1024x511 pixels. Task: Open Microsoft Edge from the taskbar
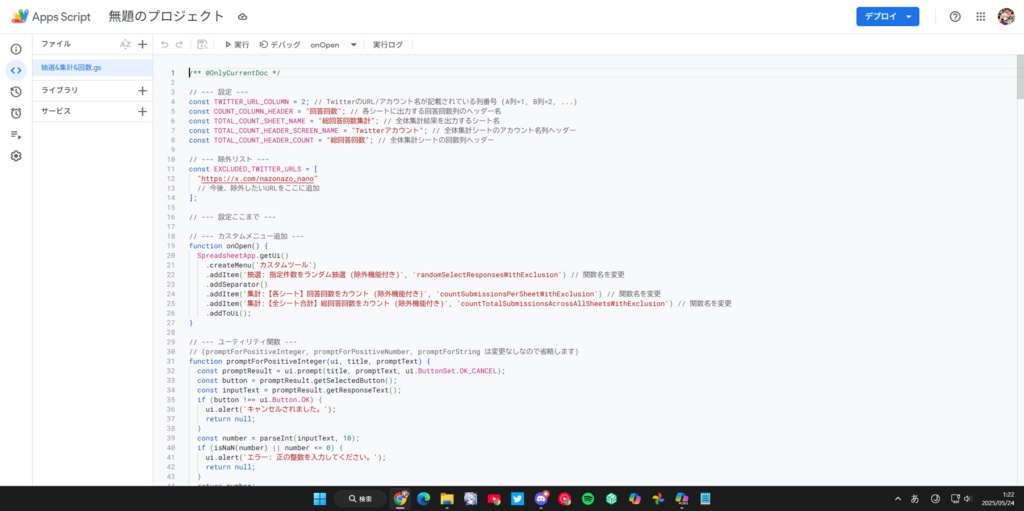[424, 499]
